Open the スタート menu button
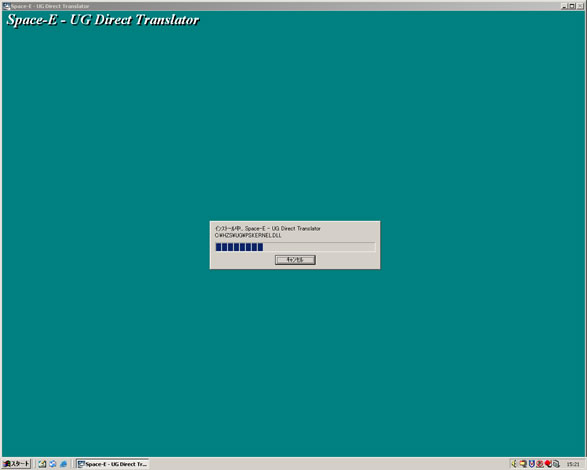587x470 pixels. [x=16, y=464]
